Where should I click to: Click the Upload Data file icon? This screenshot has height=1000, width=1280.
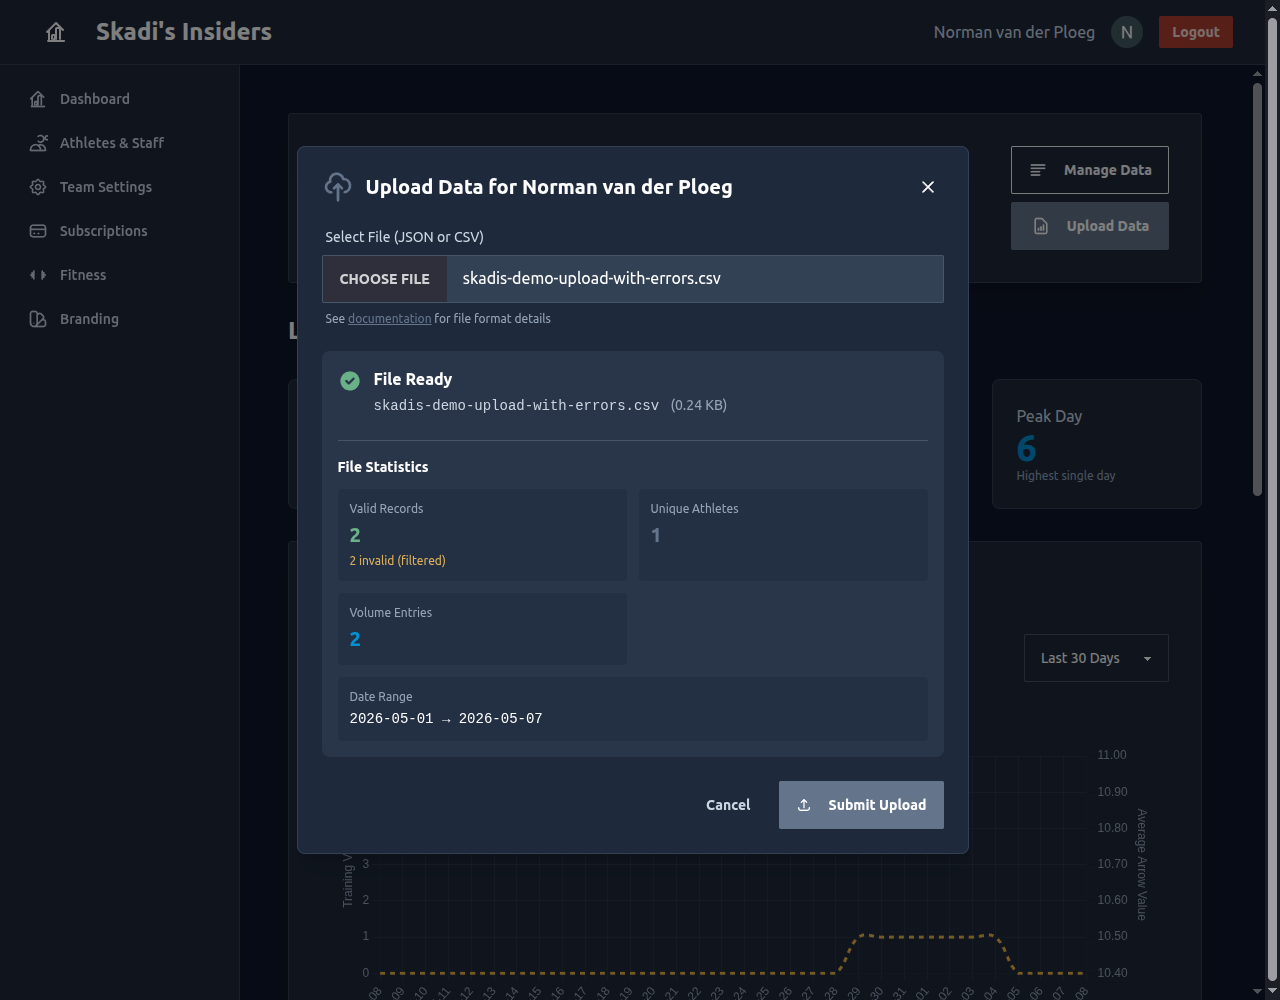(1041, 226)
